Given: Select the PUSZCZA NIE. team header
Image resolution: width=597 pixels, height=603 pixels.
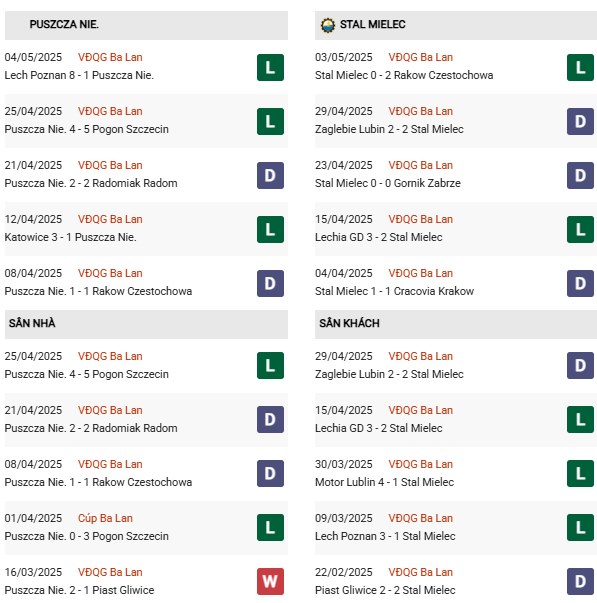Looking at the screenshot, I should [x=146, y=25].
